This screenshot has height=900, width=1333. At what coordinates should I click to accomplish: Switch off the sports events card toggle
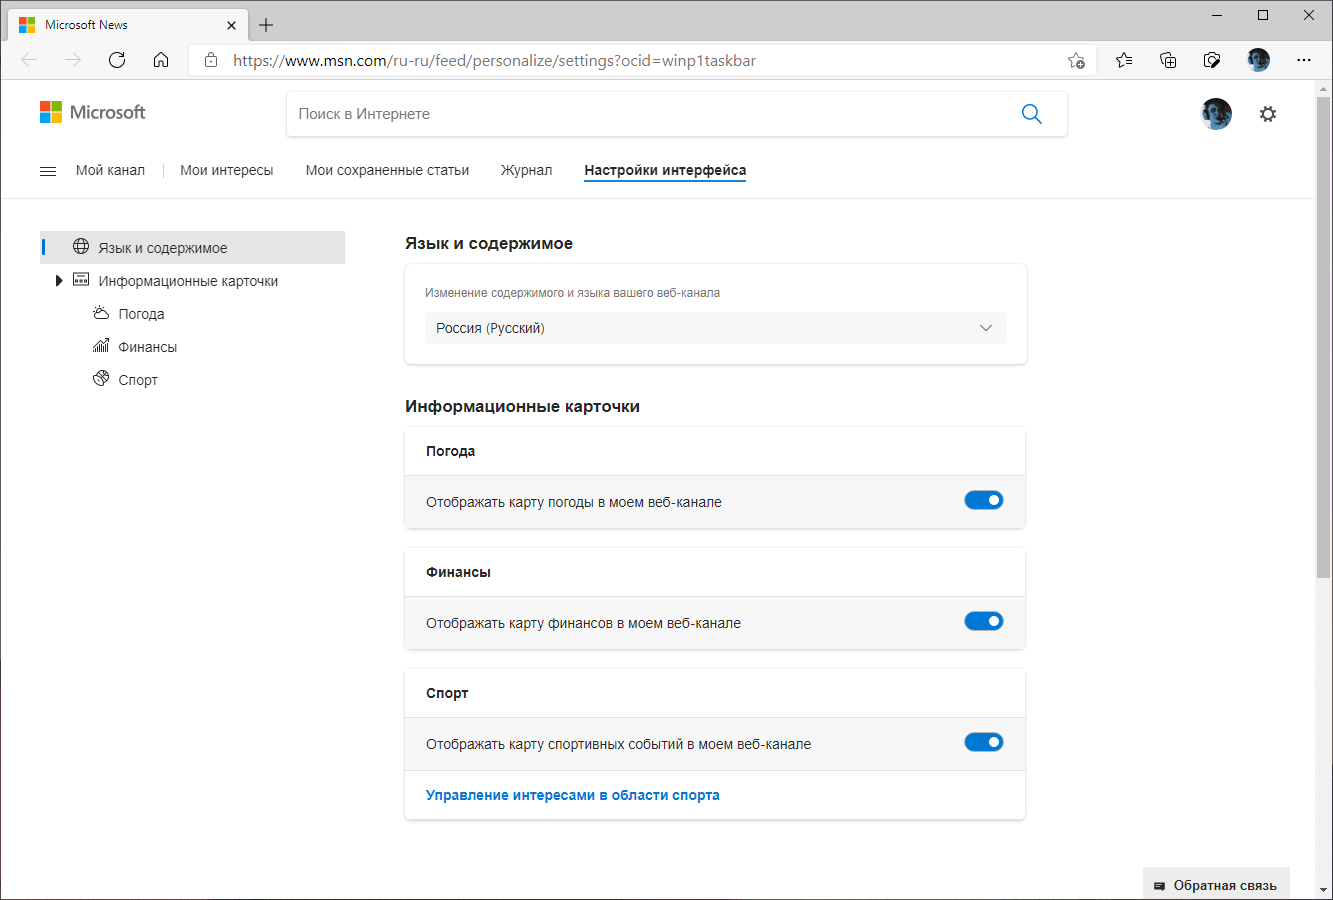[983, 742]
